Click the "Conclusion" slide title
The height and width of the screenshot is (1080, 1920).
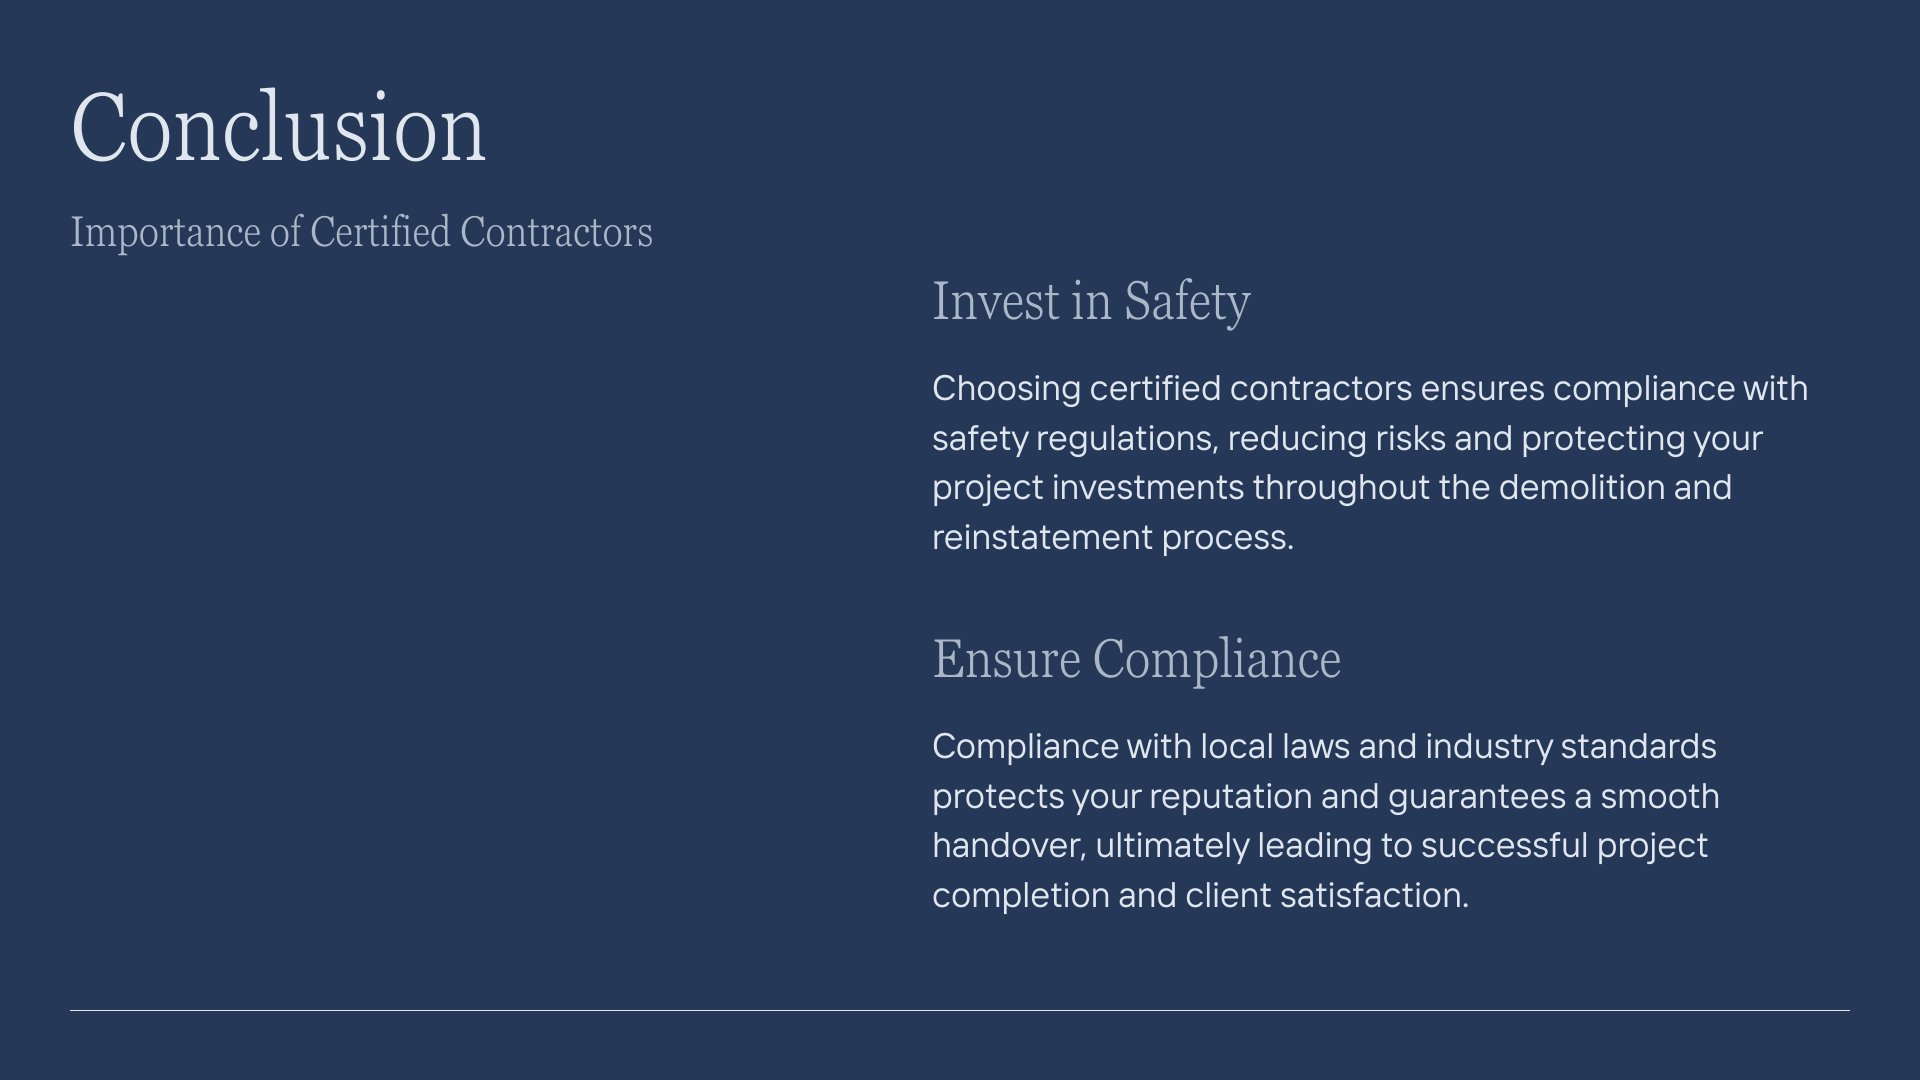pos(278,128)
